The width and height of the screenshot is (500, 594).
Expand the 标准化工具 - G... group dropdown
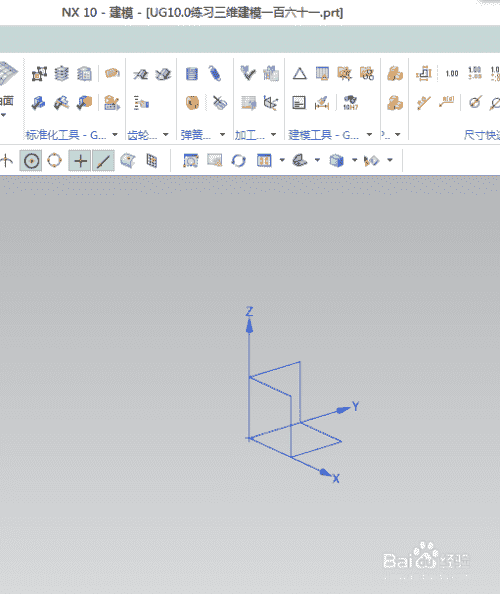point(115,134)
